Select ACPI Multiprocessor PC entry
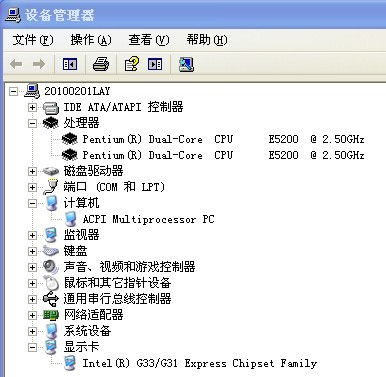 [148, 219]
